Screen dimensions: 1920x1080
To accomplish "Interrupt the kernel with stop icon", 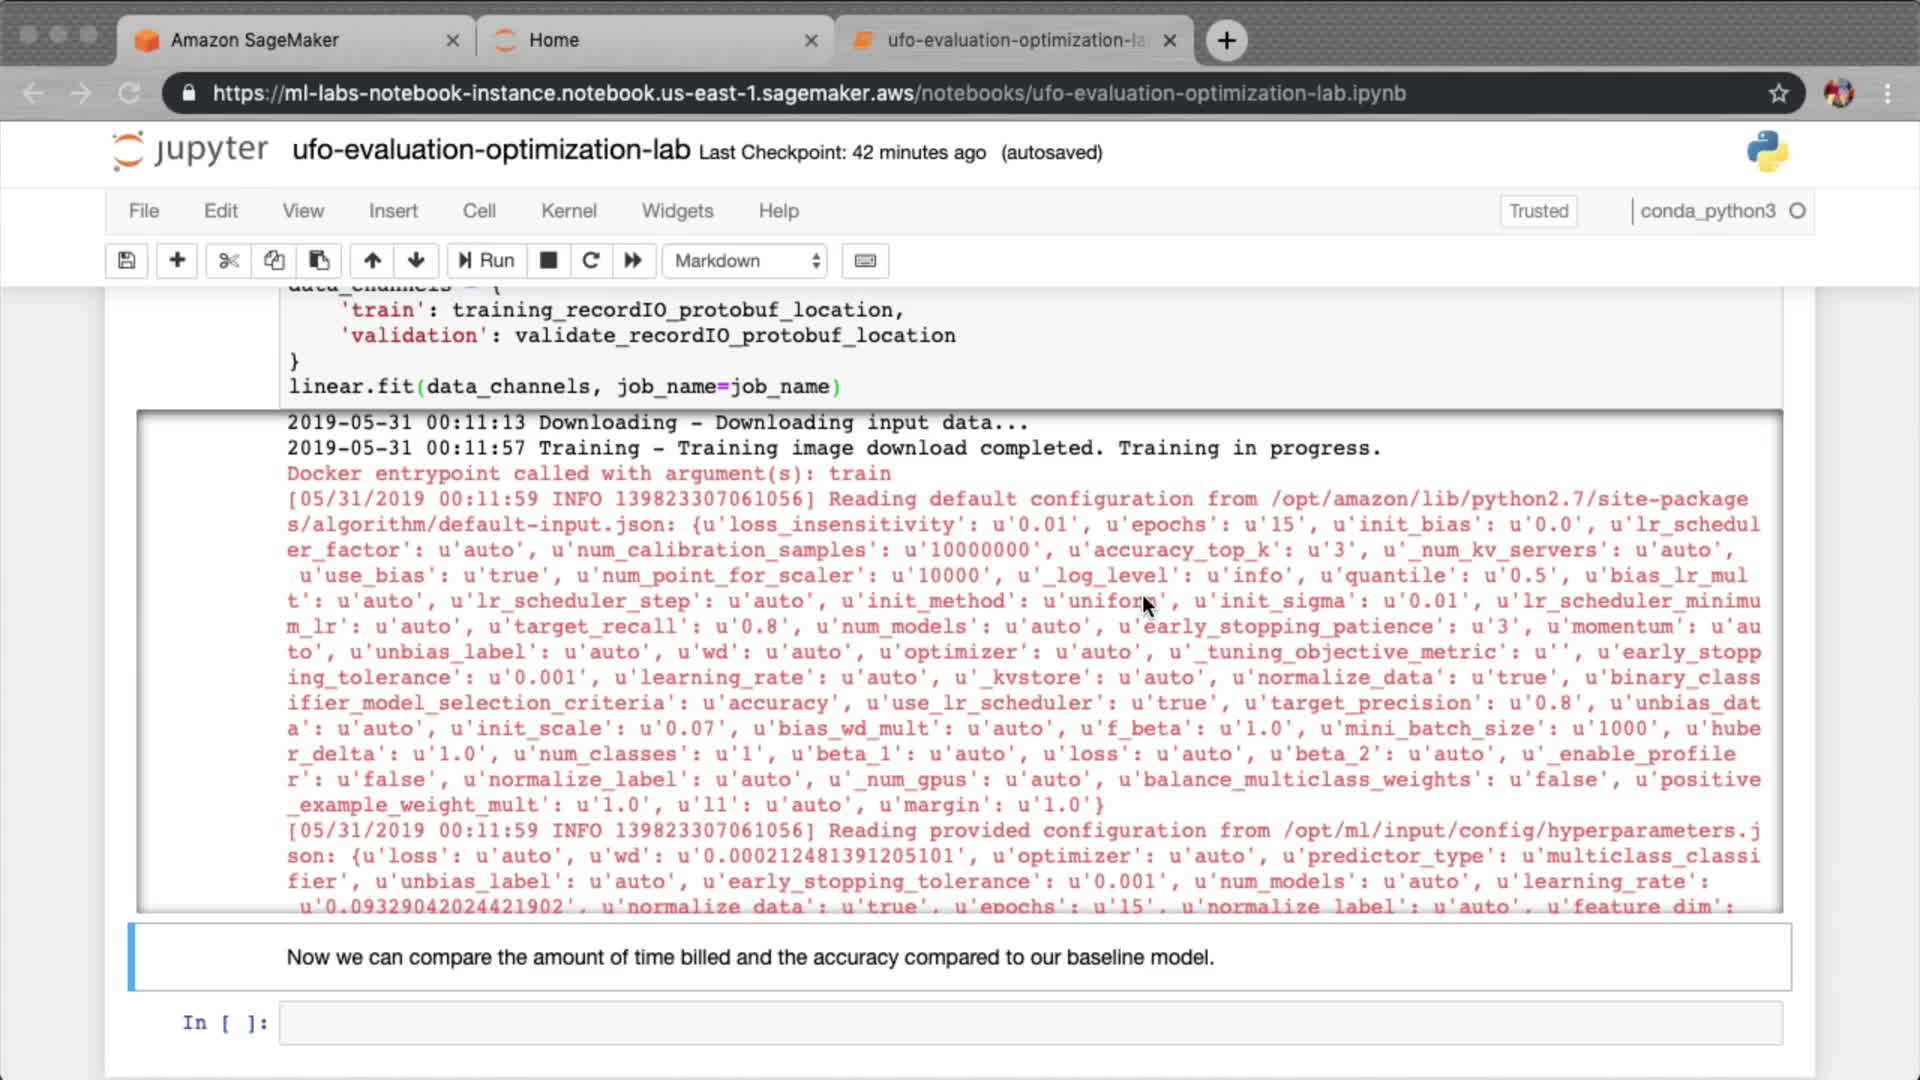I will click(x=548, y=261).
